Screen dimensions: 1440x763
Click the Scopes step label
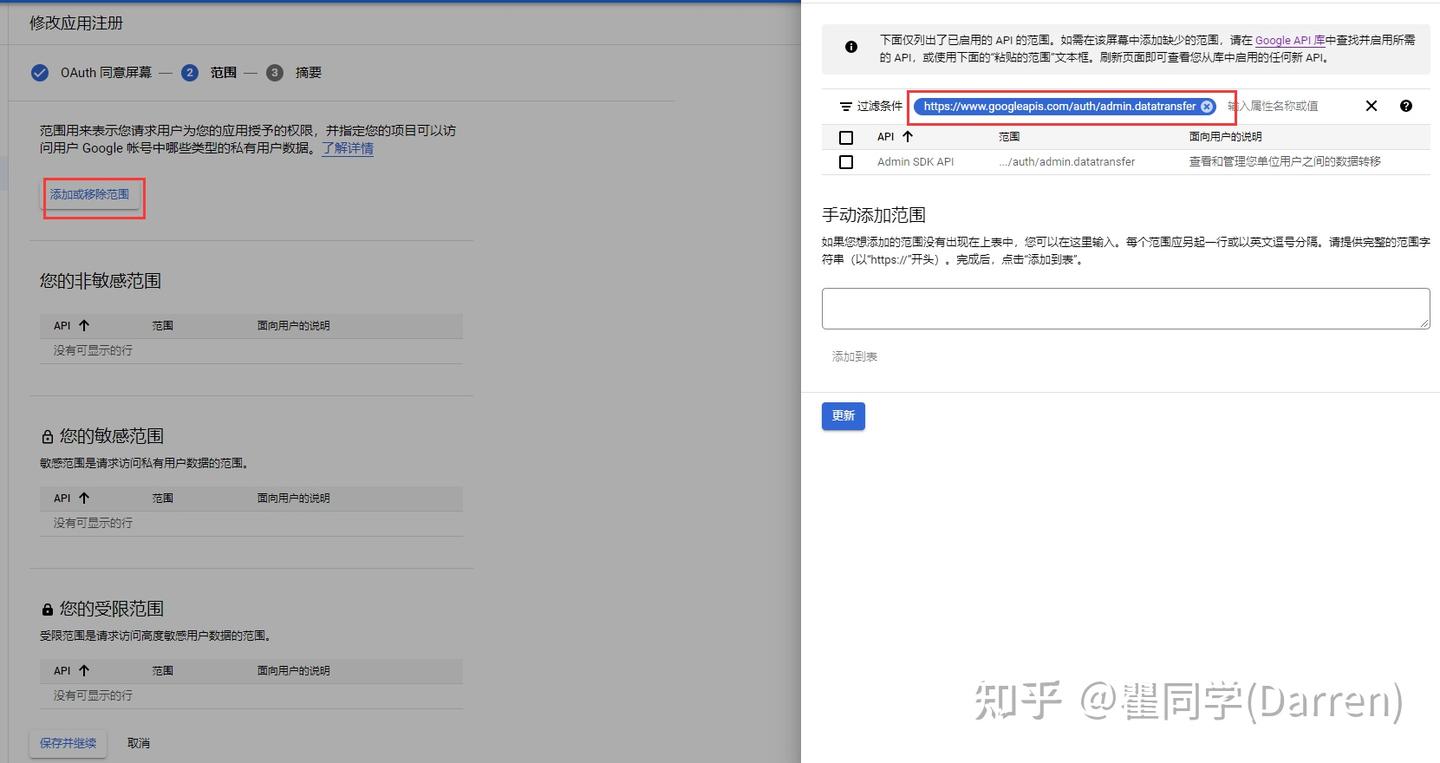coord(223,72)
